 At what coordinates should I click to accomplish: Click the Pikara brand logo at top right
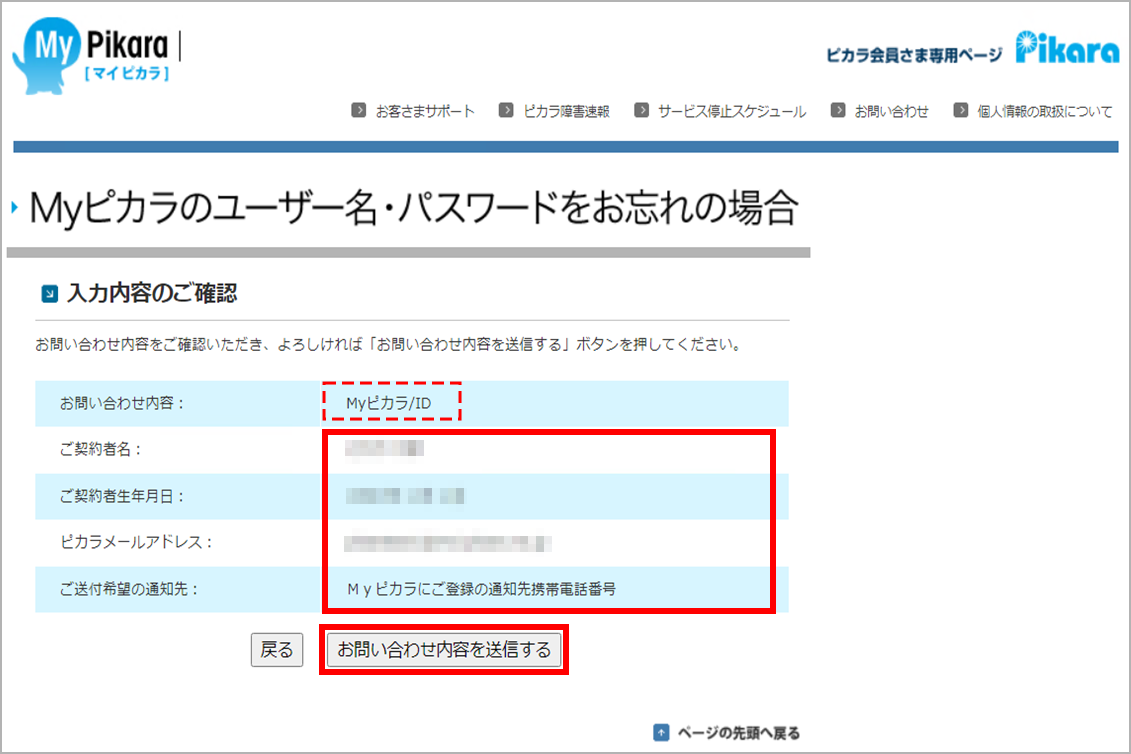point(1068,48)
